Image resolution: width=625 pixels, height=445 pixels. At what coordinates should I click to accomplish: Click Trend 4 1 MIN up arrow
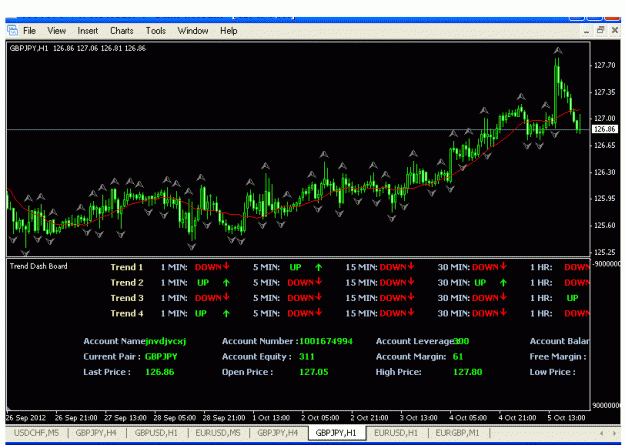[x=226, y=313]
